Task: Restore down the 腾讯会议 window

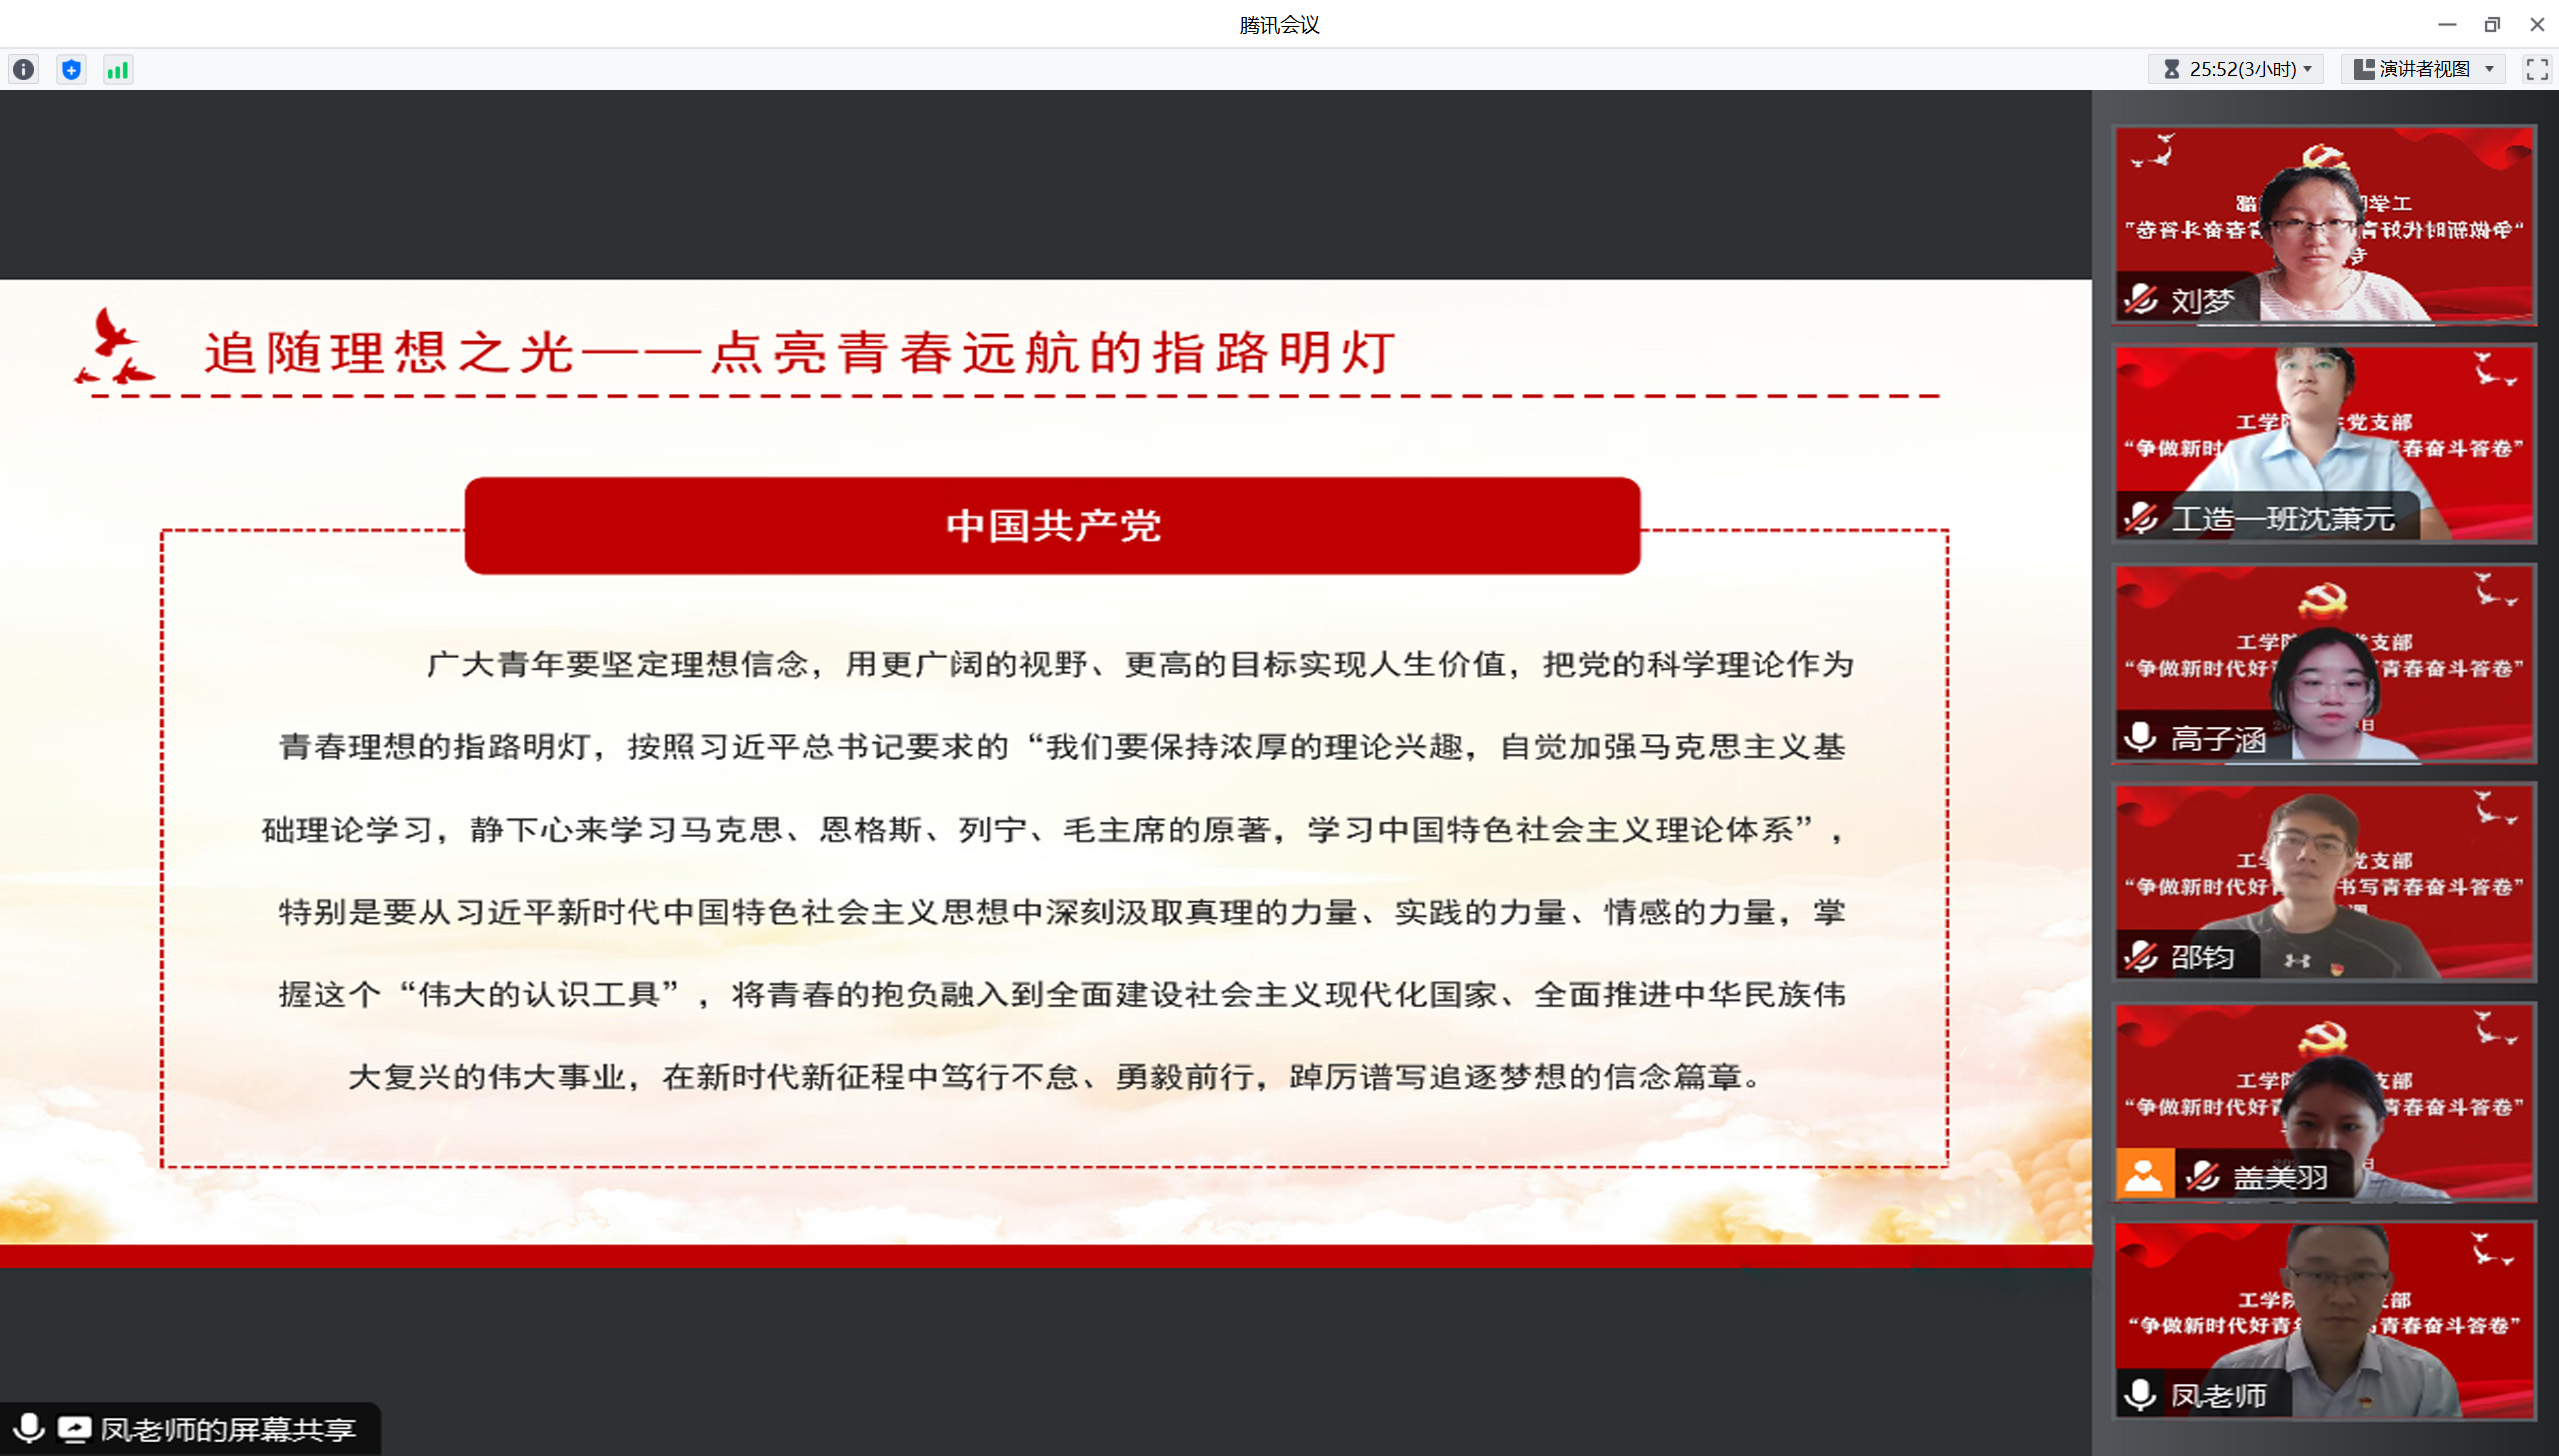Action: (x=2491, y=24)
